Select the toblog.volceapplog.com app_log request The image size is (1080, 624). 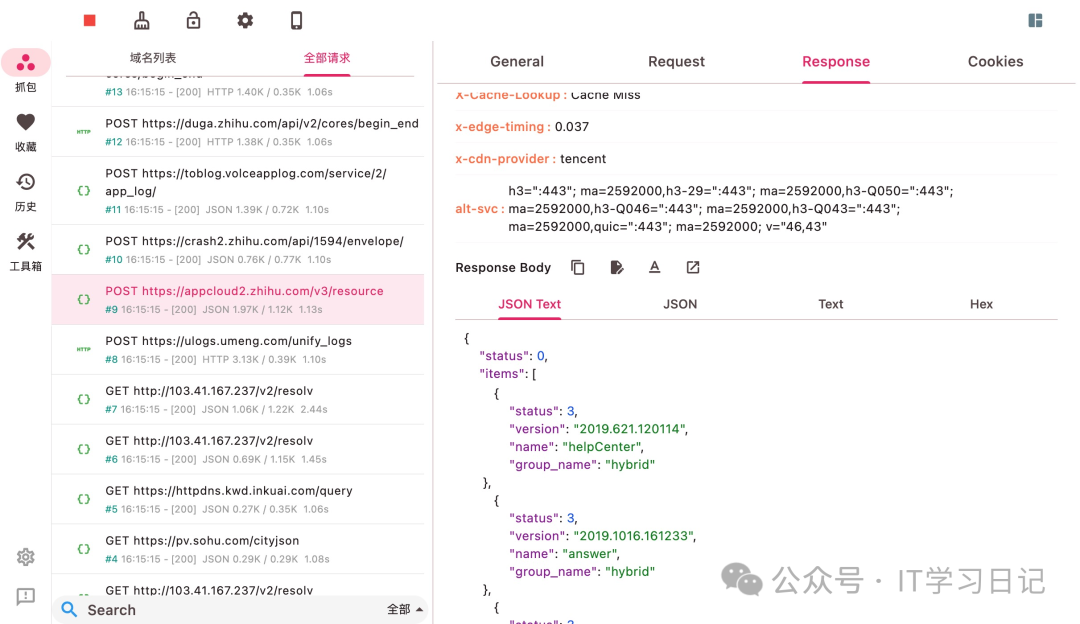(x=238, y=191)
